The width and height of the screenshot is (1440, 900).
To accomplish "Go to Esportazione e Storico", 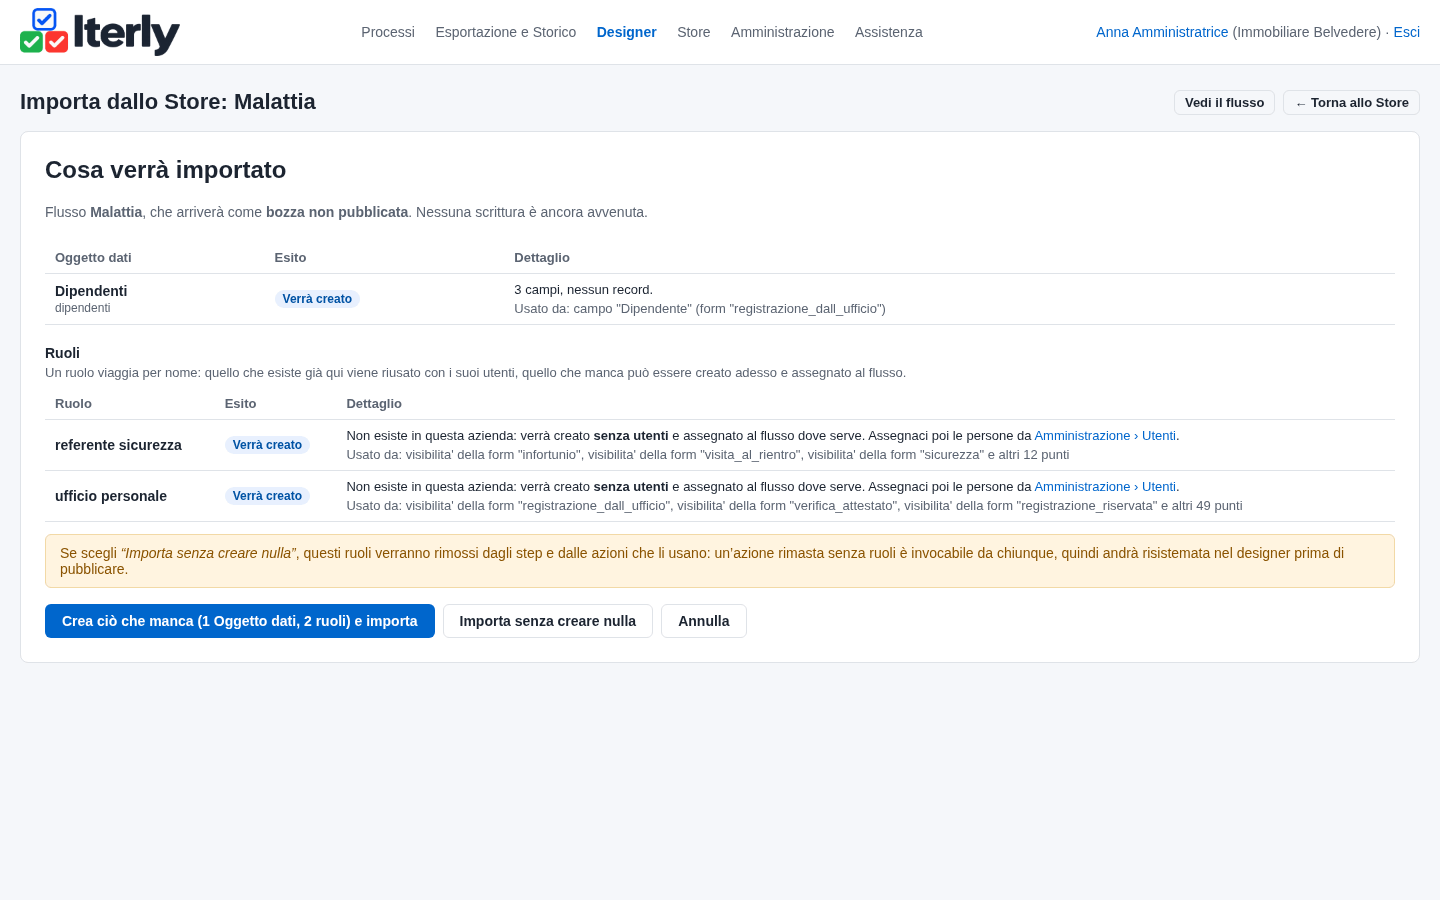I will pos(506,32).
